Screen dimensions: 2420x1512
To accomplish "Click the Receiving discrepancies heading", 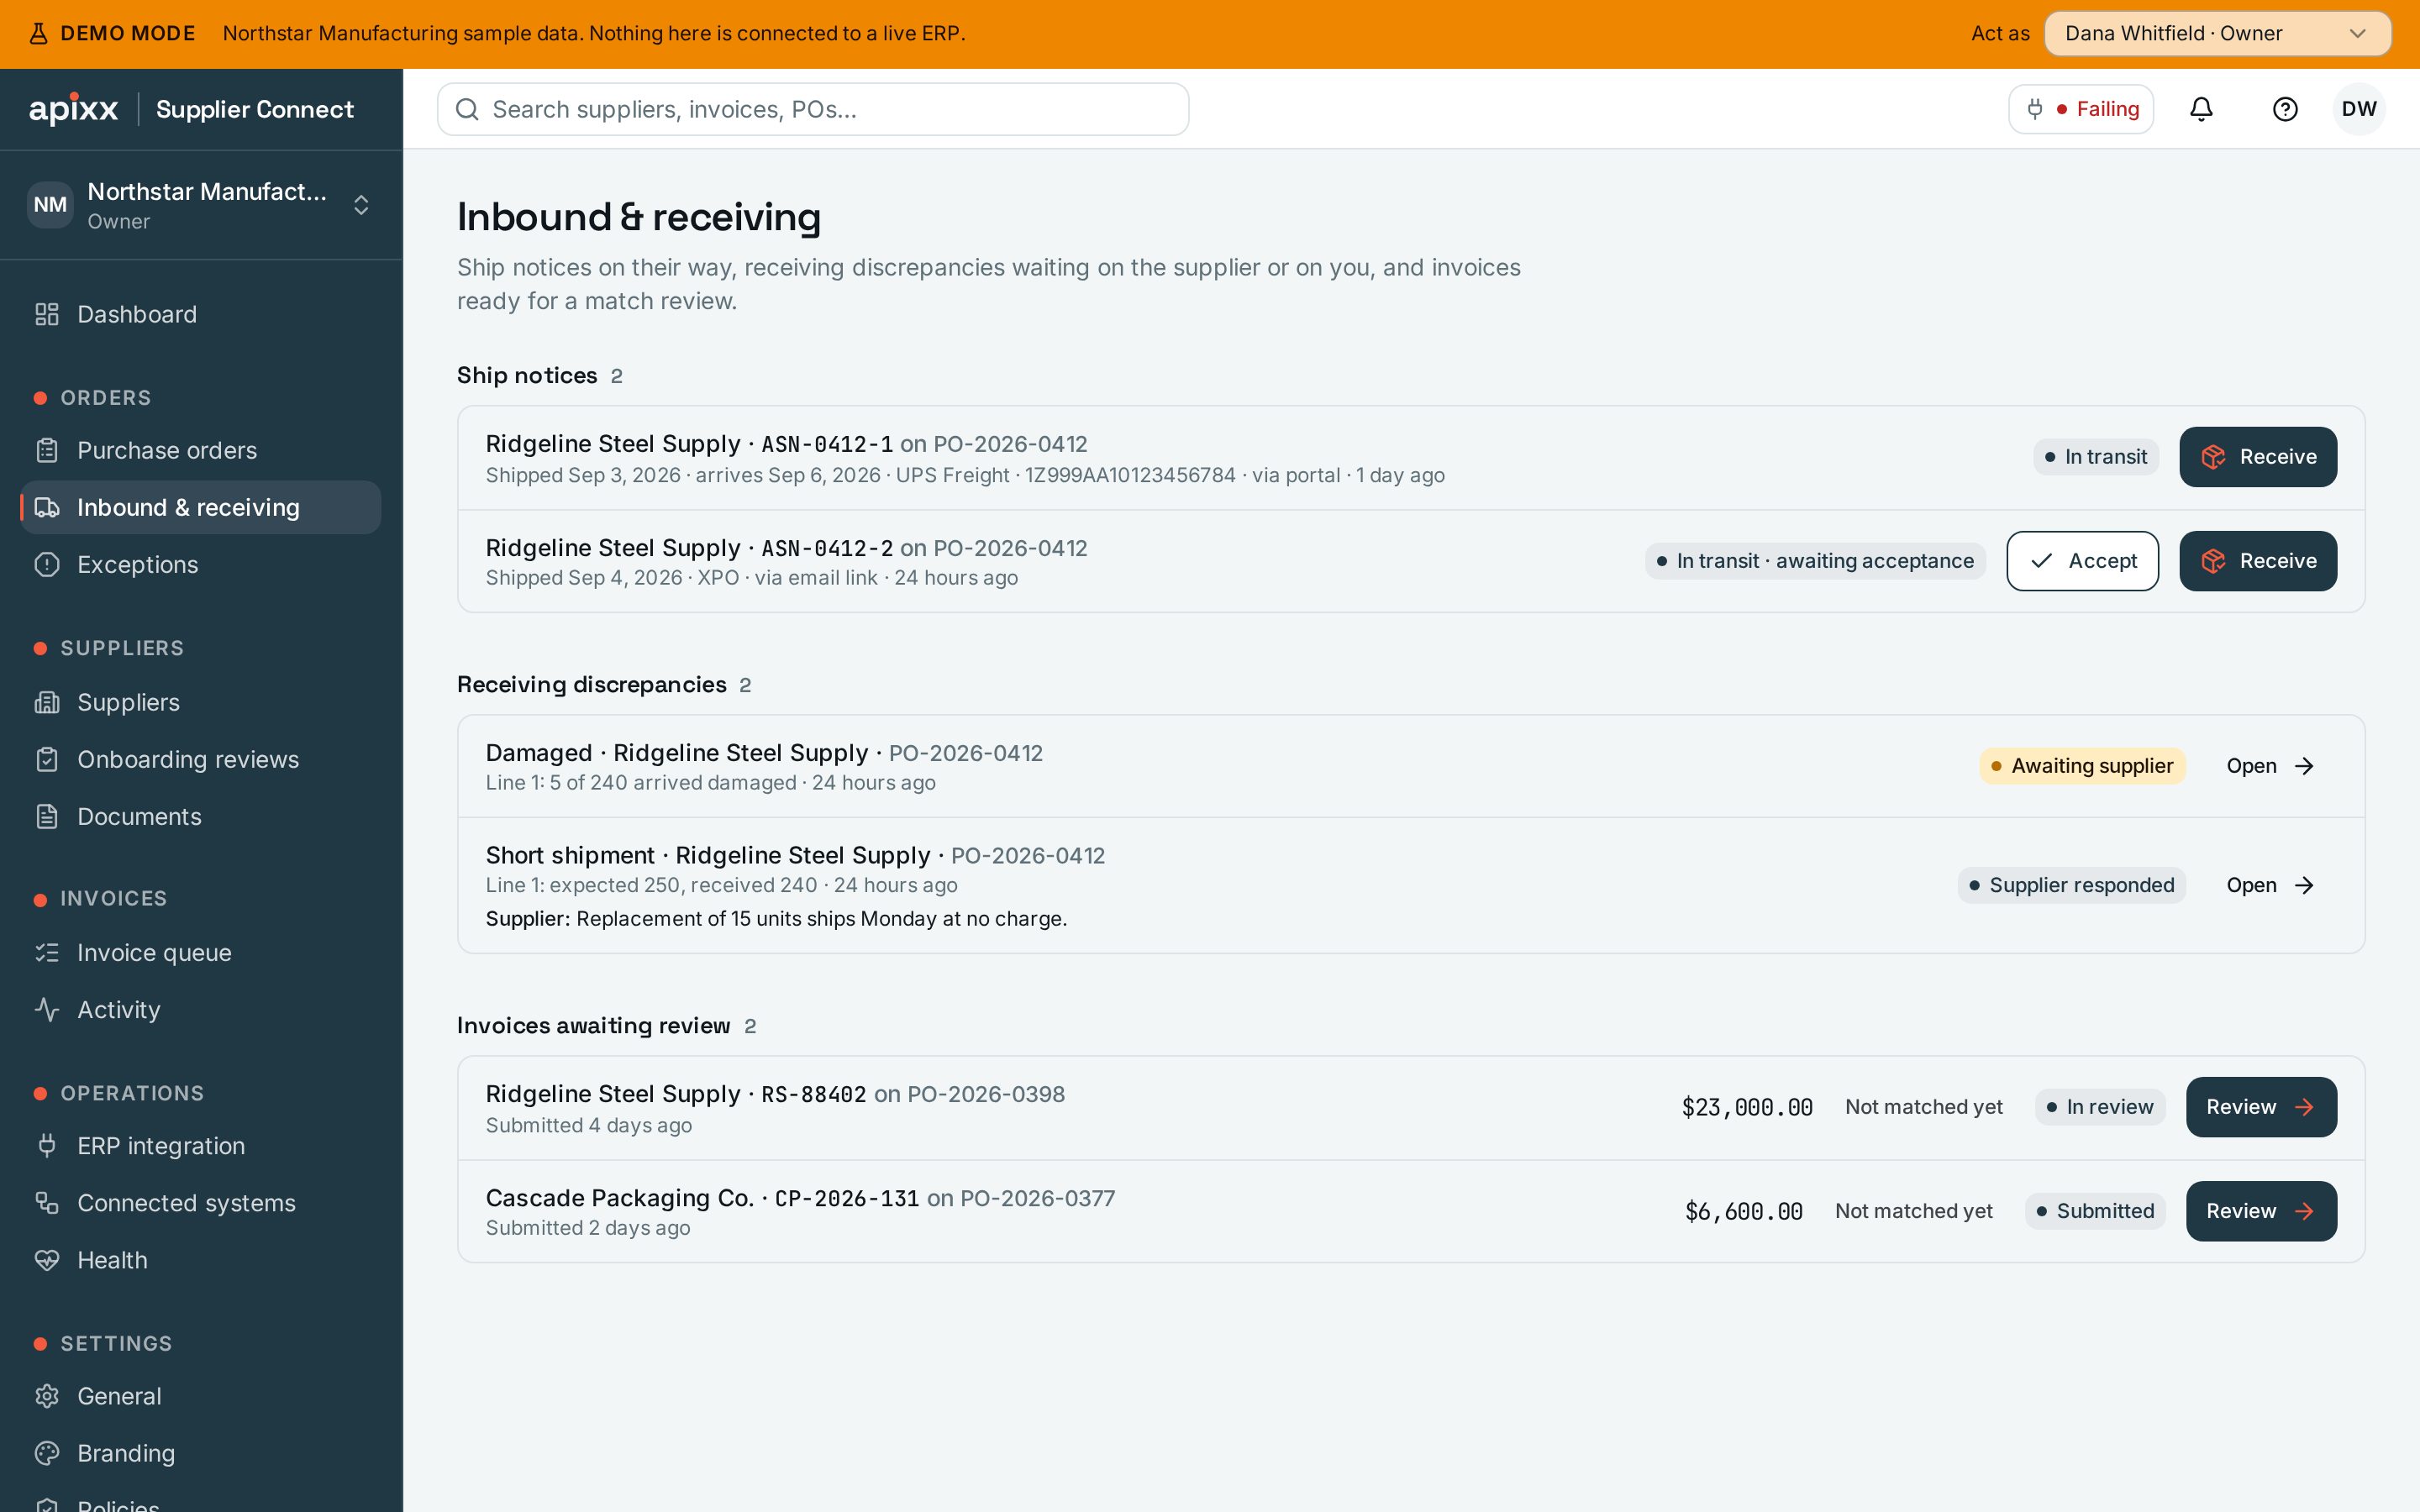I will (x=592, y=684).
